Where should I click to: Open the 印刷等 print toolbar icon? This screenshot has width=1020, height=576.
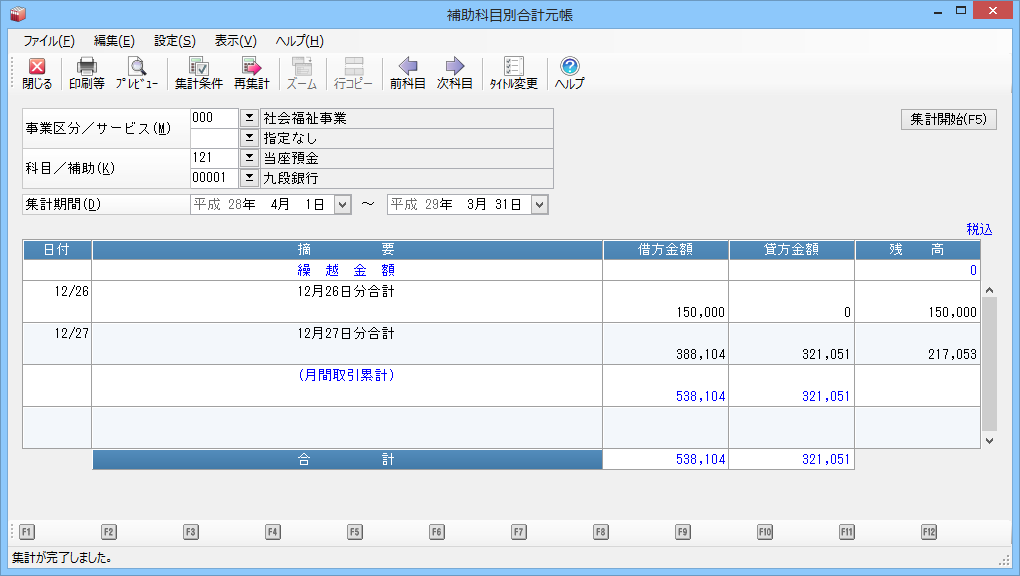(x=87, y=73)
